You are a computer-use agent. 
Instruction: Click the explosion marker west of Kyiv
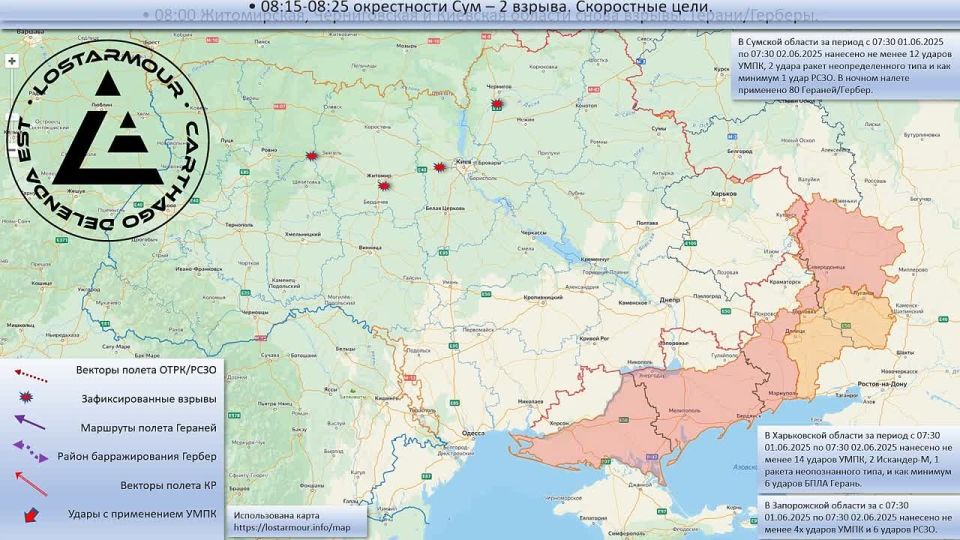pos(439,167)
